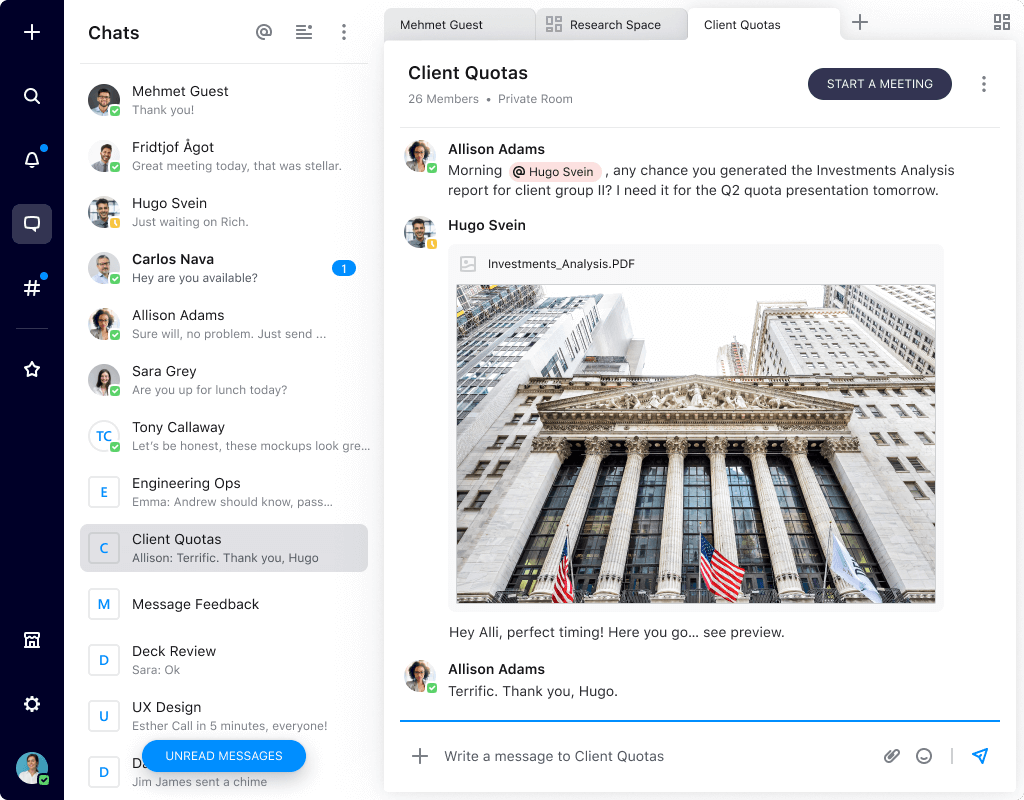Open chat with Fridtjof Ågot
This screenshot has height=800, width=1024.
224,156
